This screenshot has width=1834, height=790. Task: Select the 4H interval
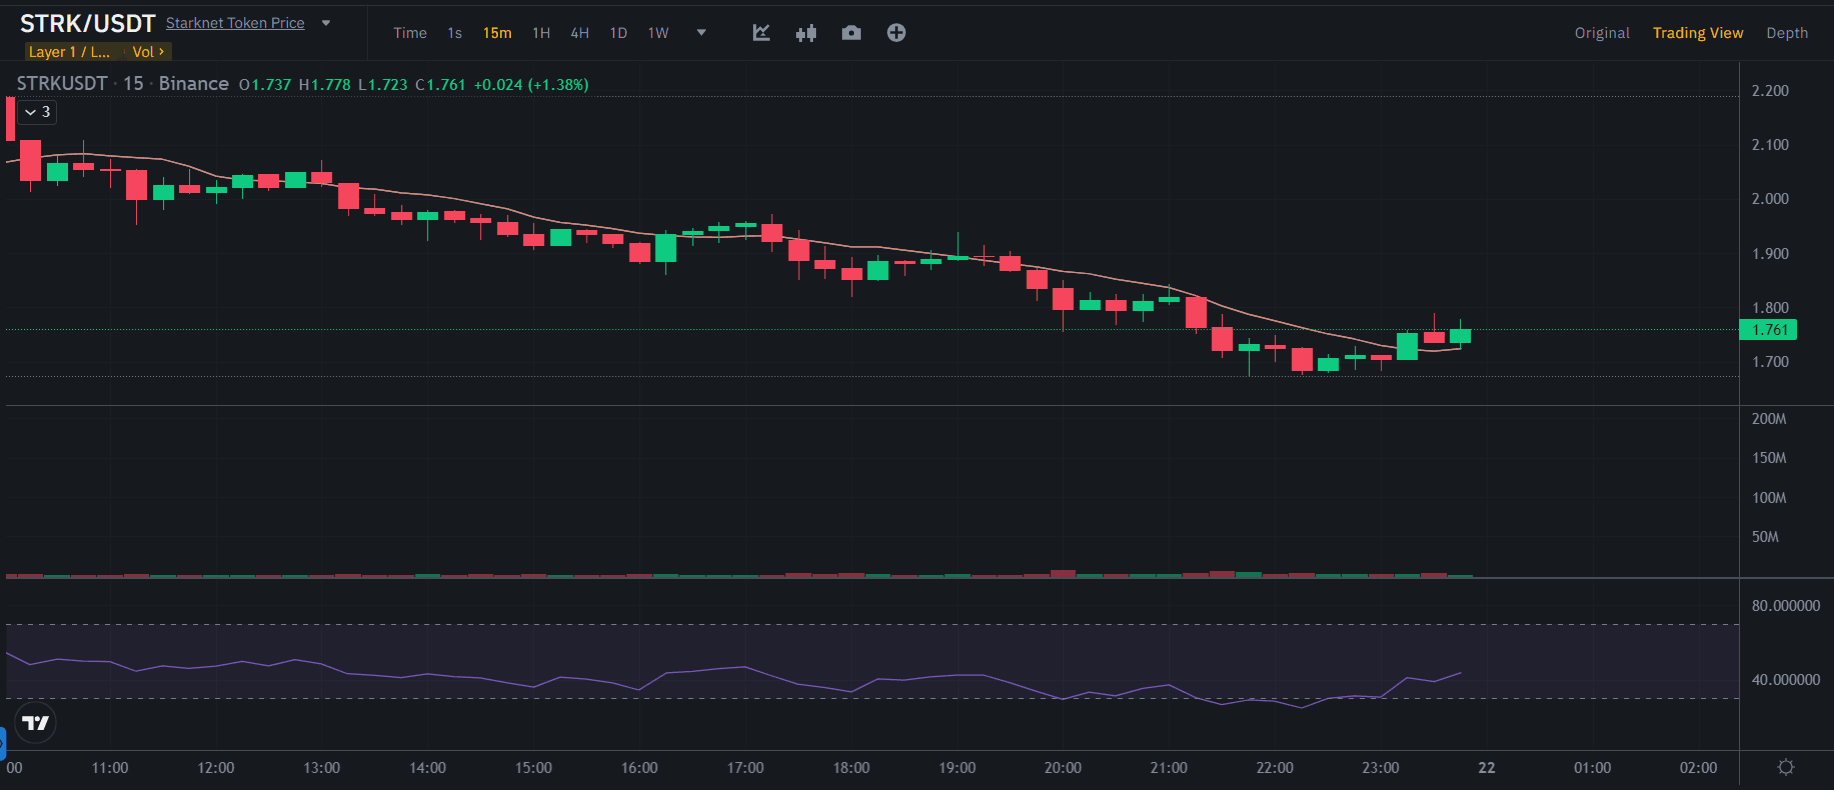579,33
